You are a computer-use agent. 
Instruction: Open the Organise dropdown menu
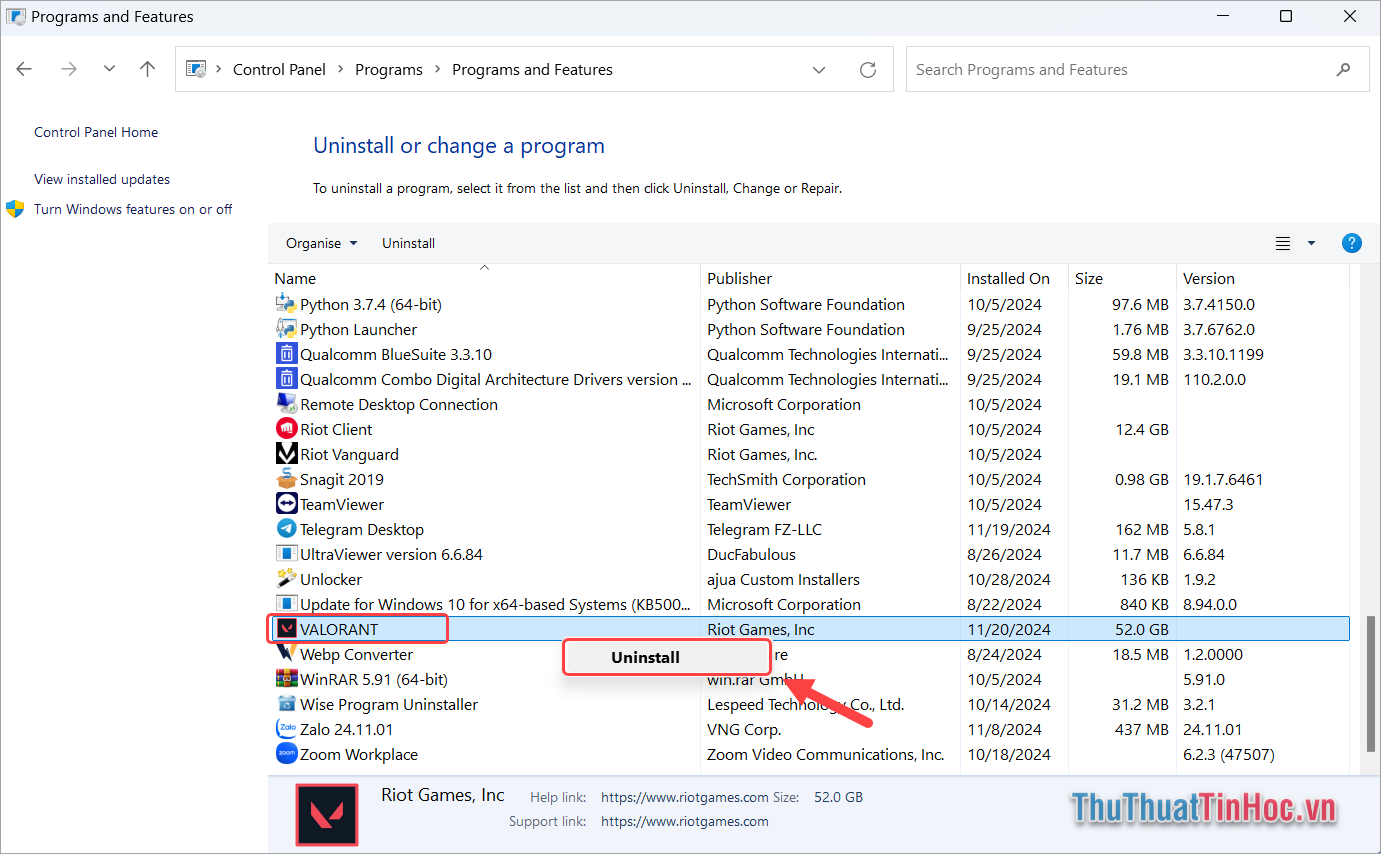(x=321, y=242)
